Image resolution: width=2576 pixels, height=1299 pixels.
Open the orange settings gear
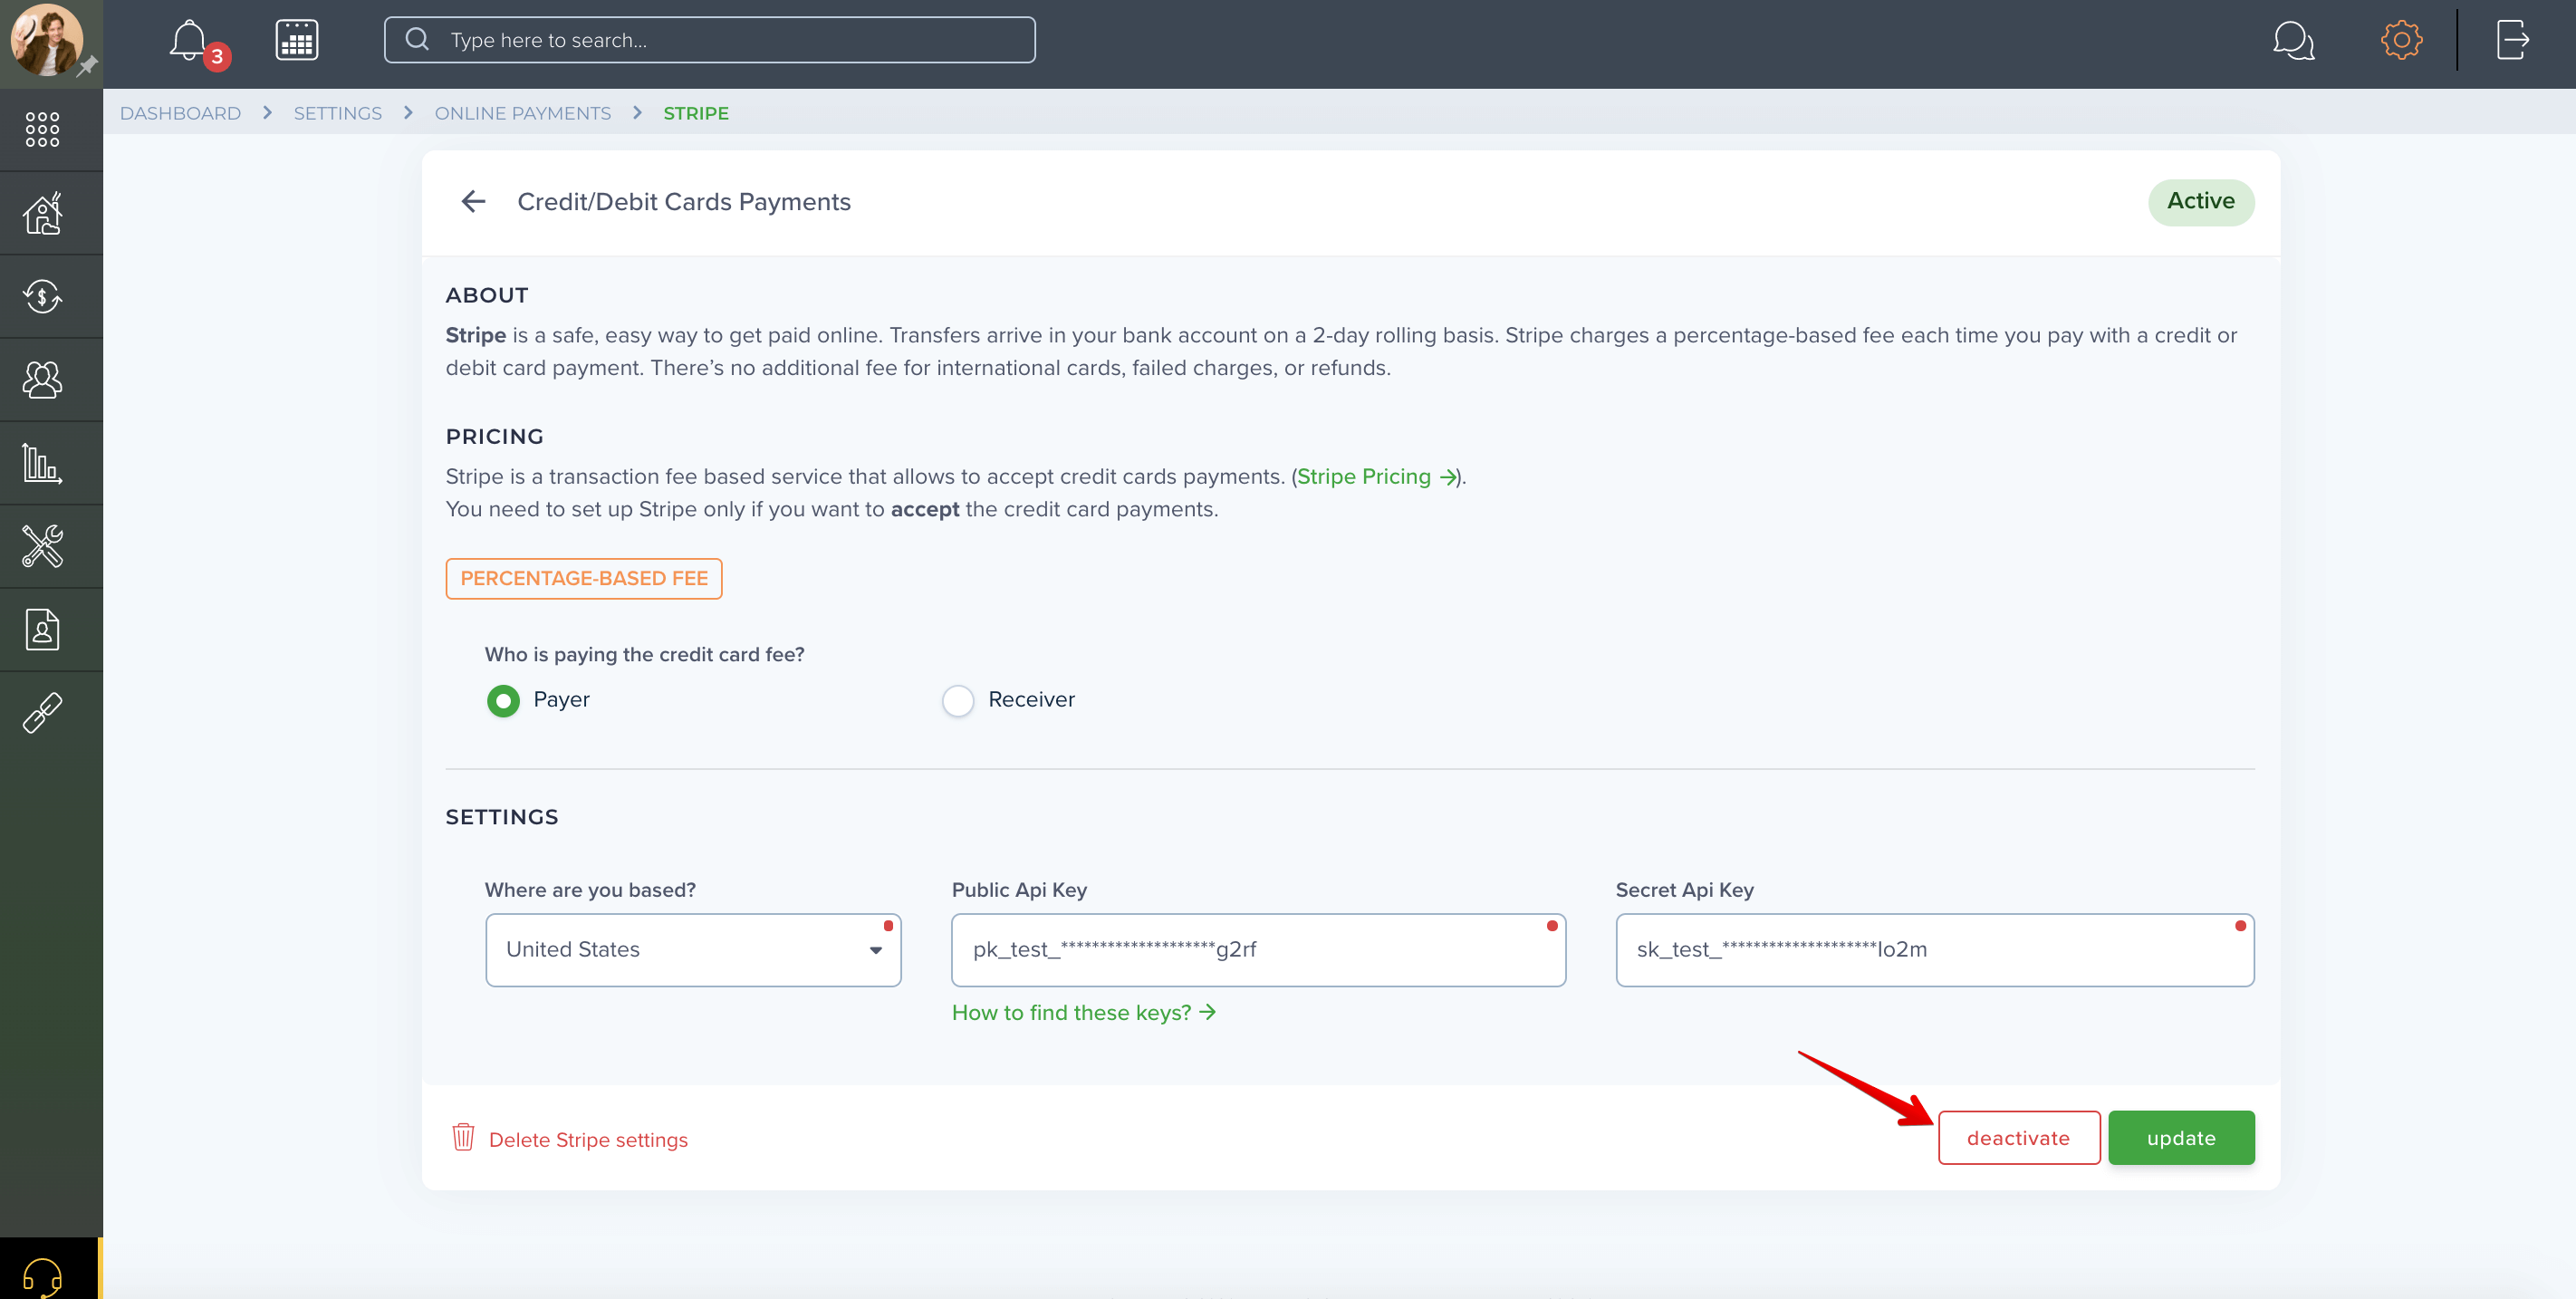2401,40
